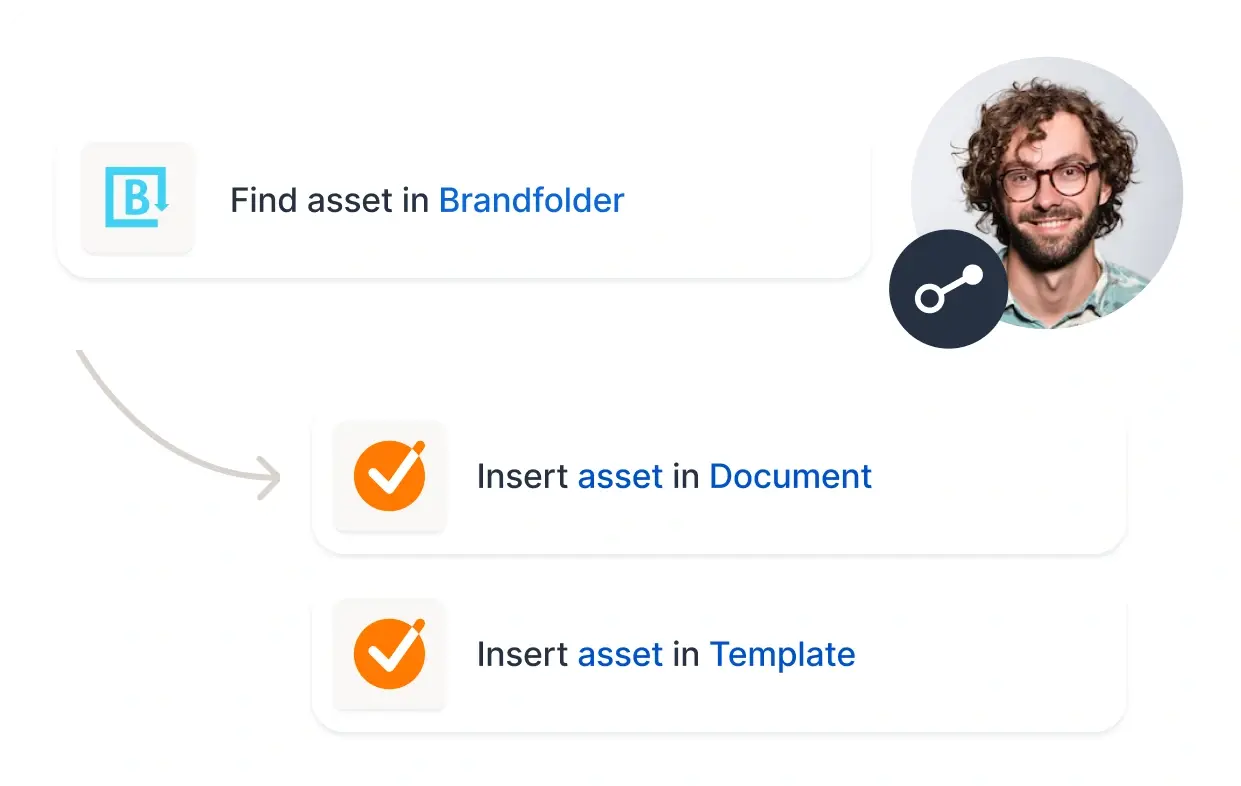The width and height of the screenshot is (1241, 786).
Task: Open the blue asset link in the Template step
Action: pyautogui.click(x=620, y=654)
